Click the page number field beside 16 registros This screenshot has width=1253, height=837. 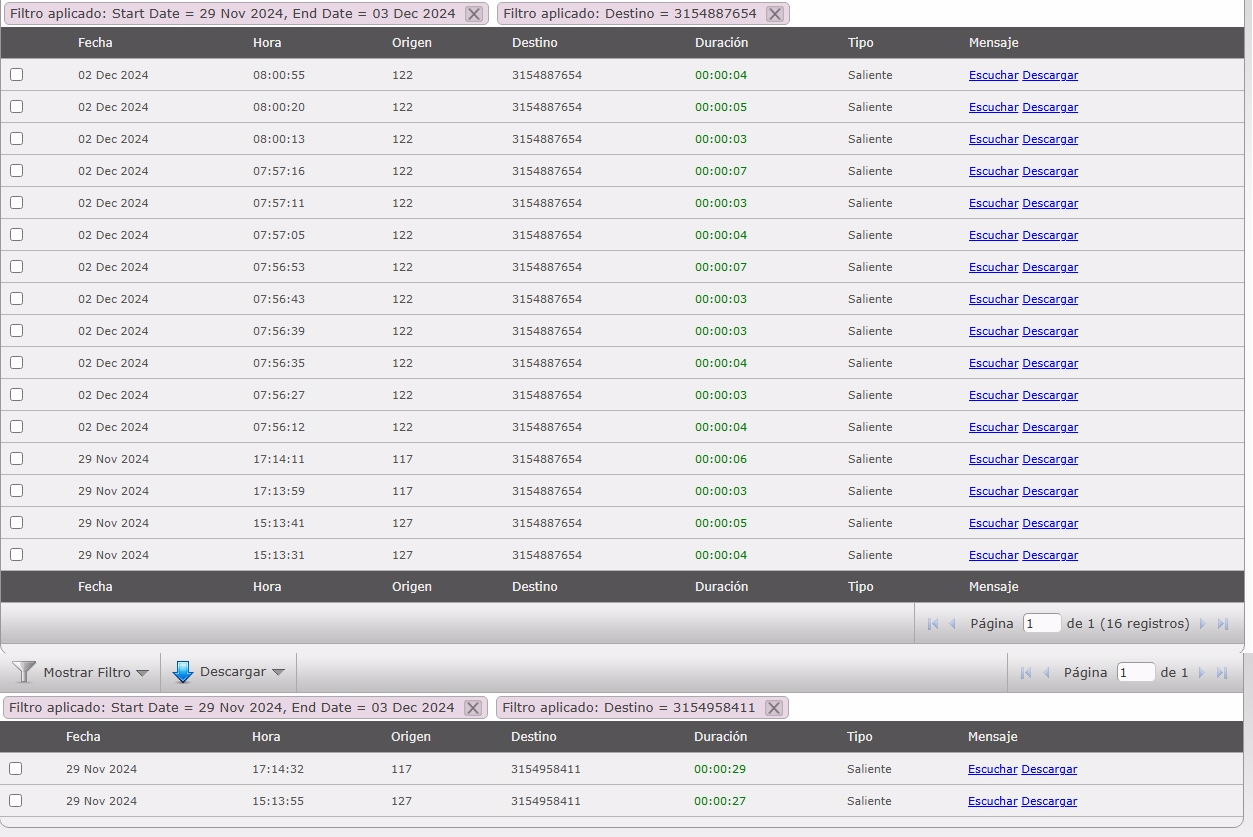(1042, 624)
